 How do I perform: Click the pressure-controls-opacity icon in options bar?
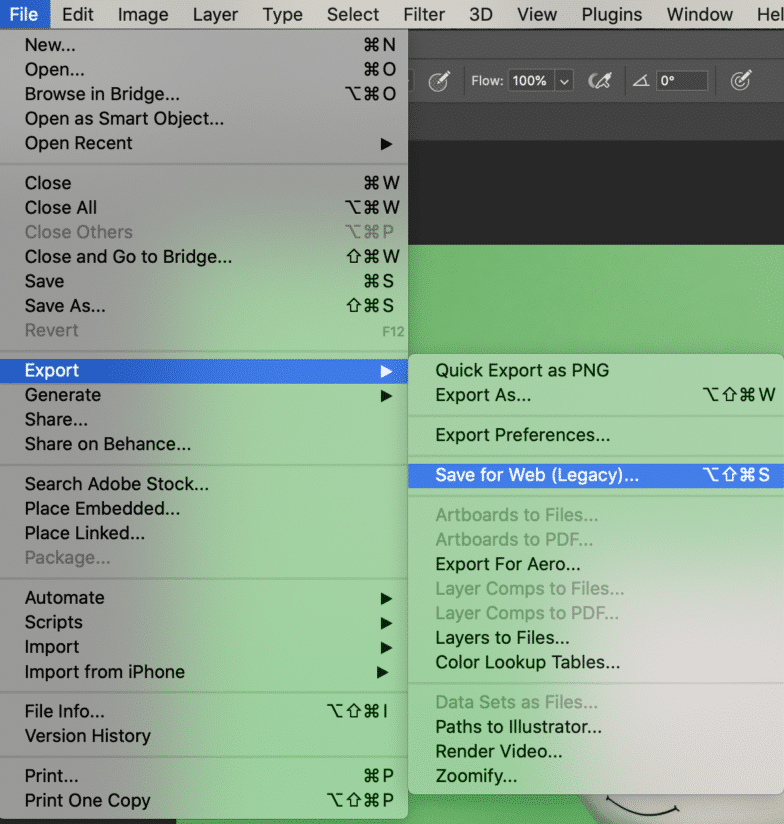click(438, 81)
